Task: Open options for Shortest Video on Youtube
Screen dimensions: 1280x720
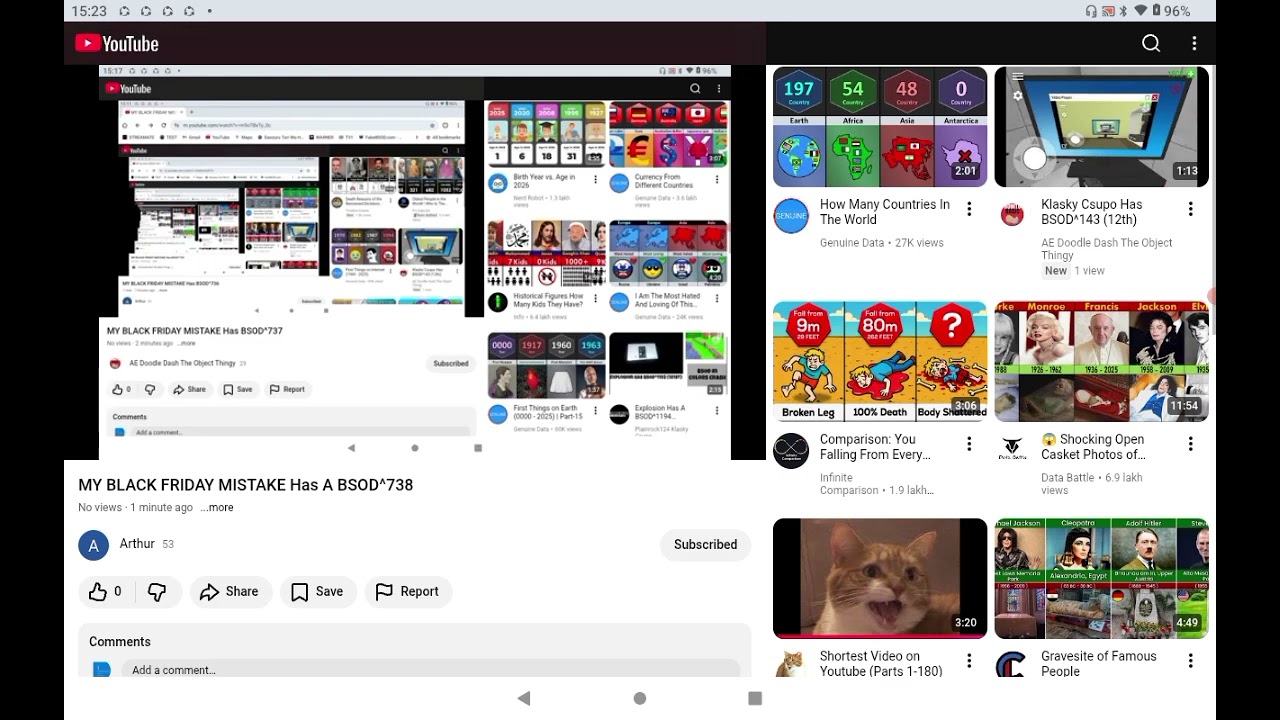Action: pos(969,661)
